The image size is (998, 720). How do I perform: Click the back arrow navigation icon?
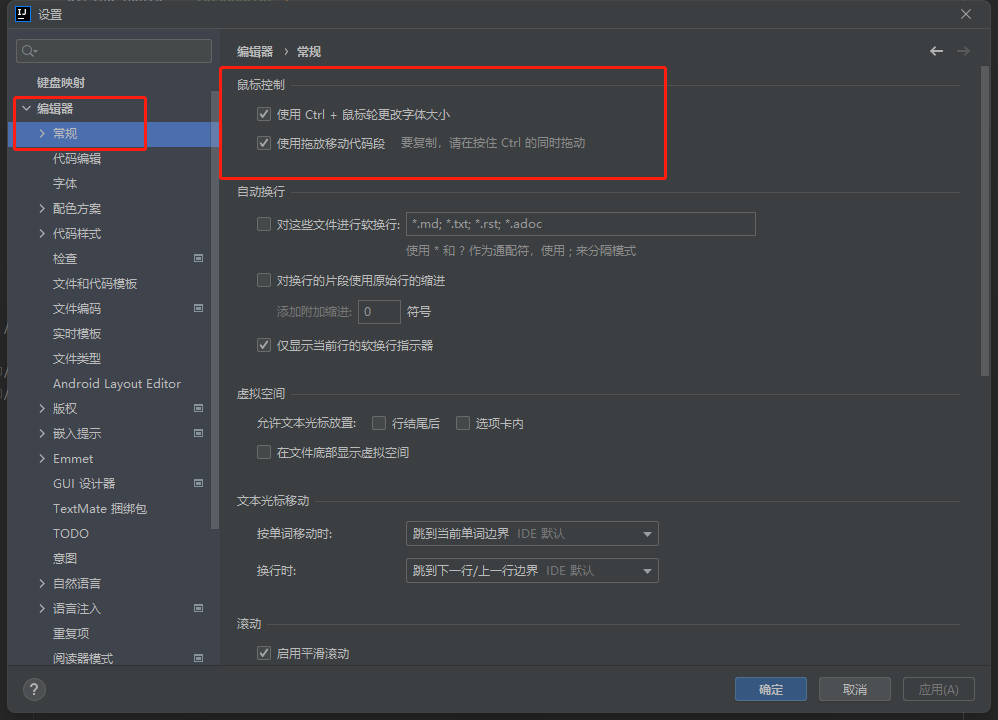(x=936, y=51)
